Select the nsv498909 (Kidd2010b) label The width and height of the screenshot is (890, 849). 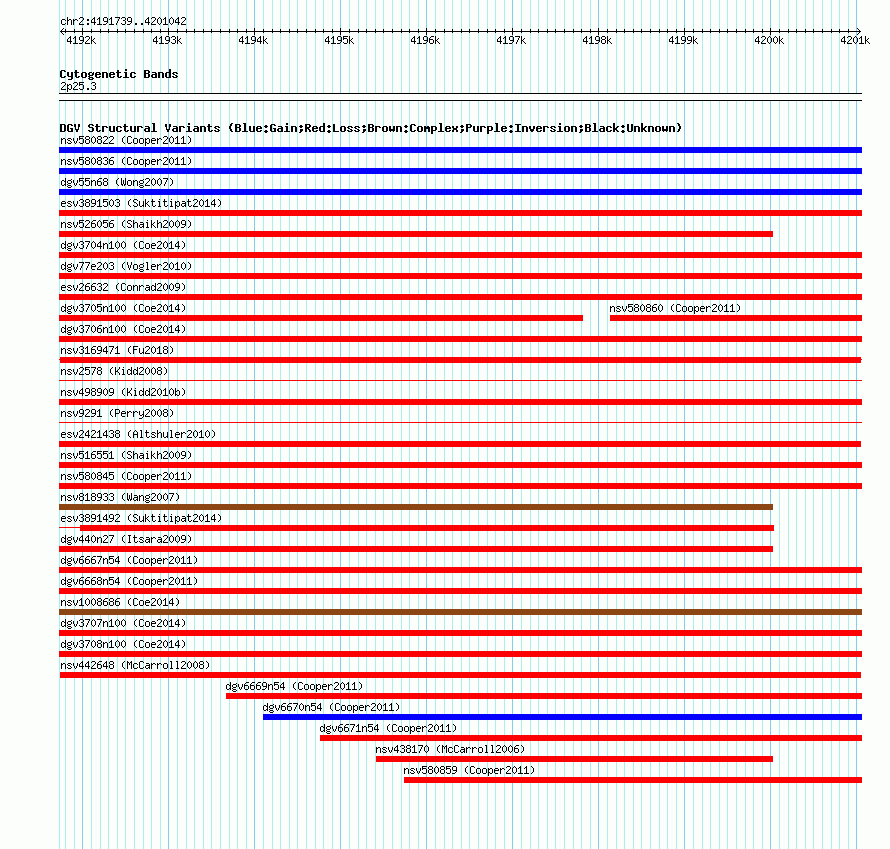[123, 392]
